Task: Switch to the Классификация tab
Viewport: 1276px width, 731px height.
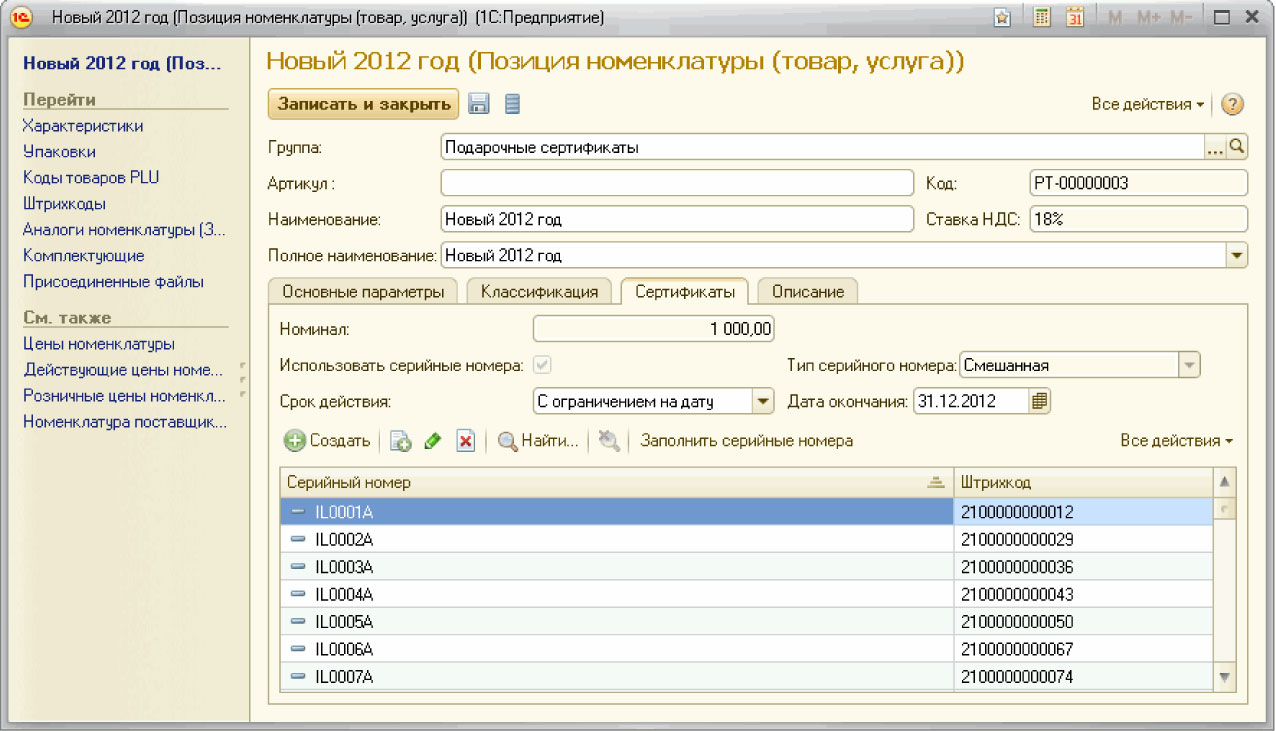Action: [539, 292]
